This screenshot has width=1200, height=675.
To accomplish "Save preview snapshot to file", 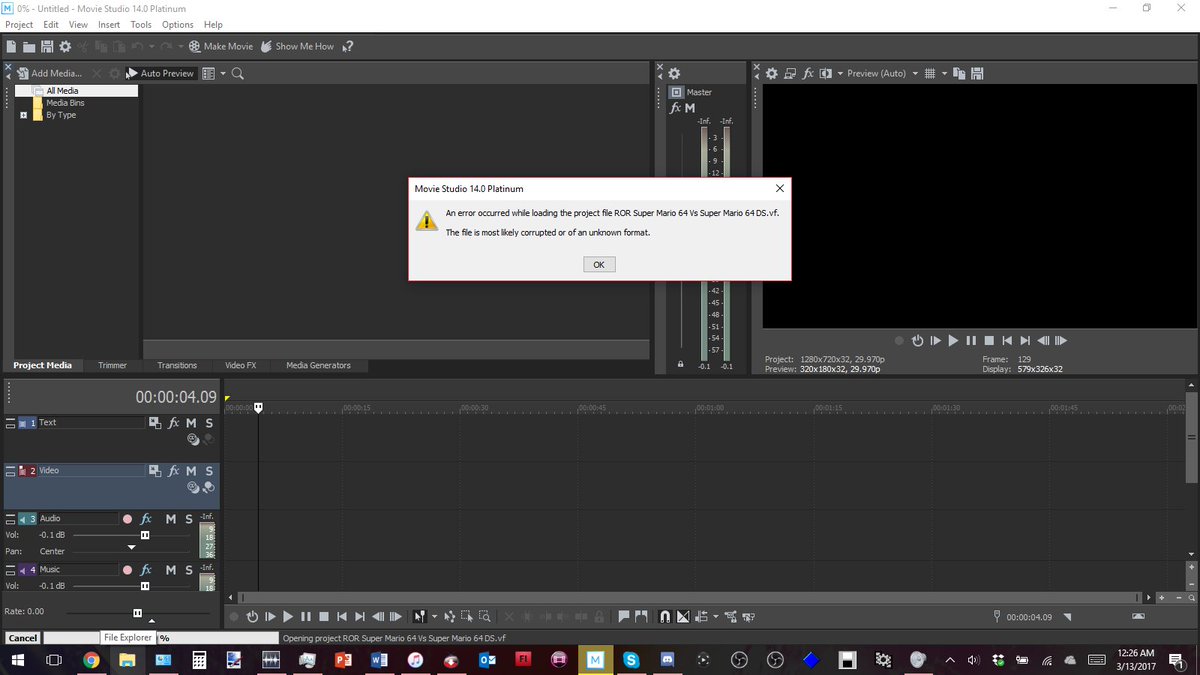I will point(977,73).
